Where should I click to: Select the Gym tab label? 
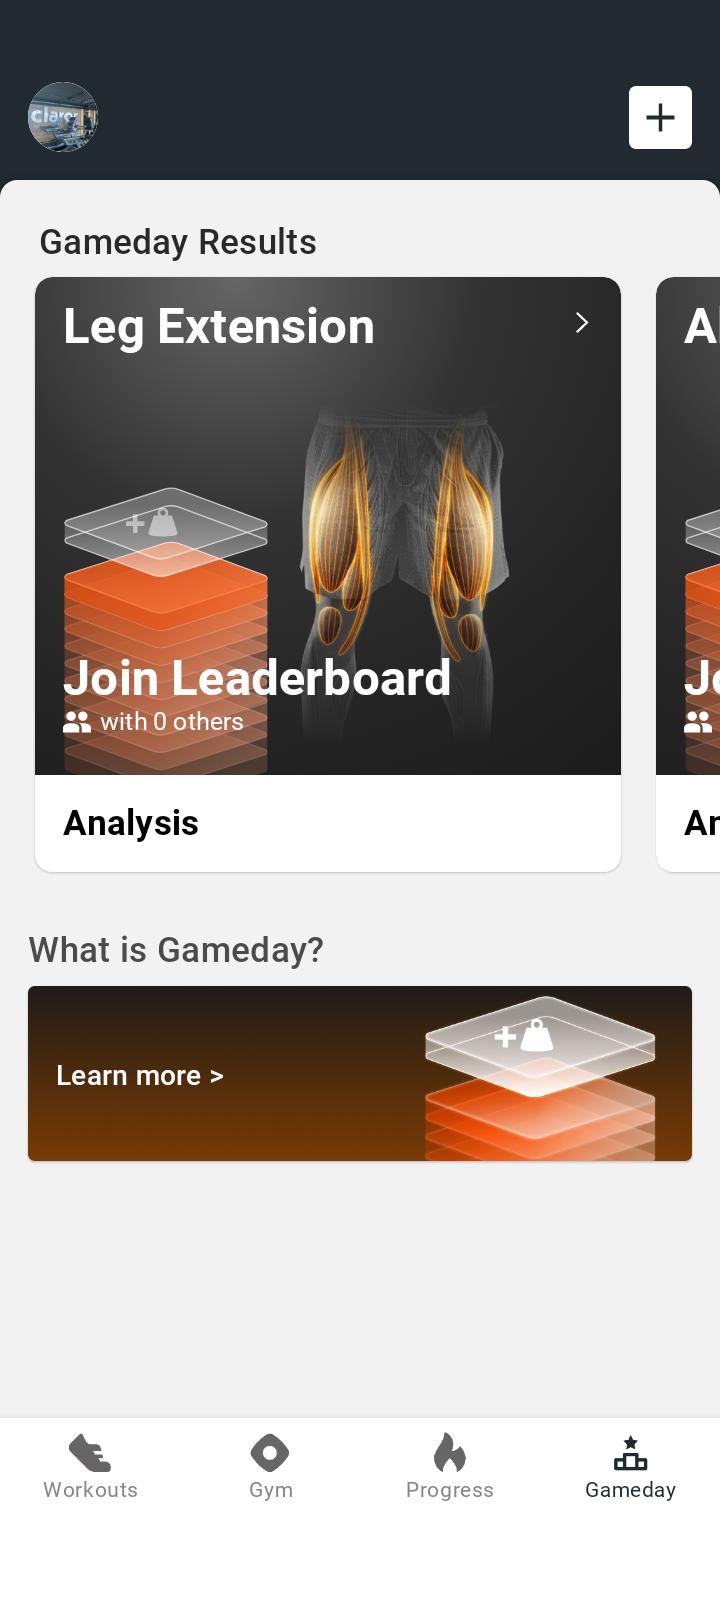[271, 1490]
